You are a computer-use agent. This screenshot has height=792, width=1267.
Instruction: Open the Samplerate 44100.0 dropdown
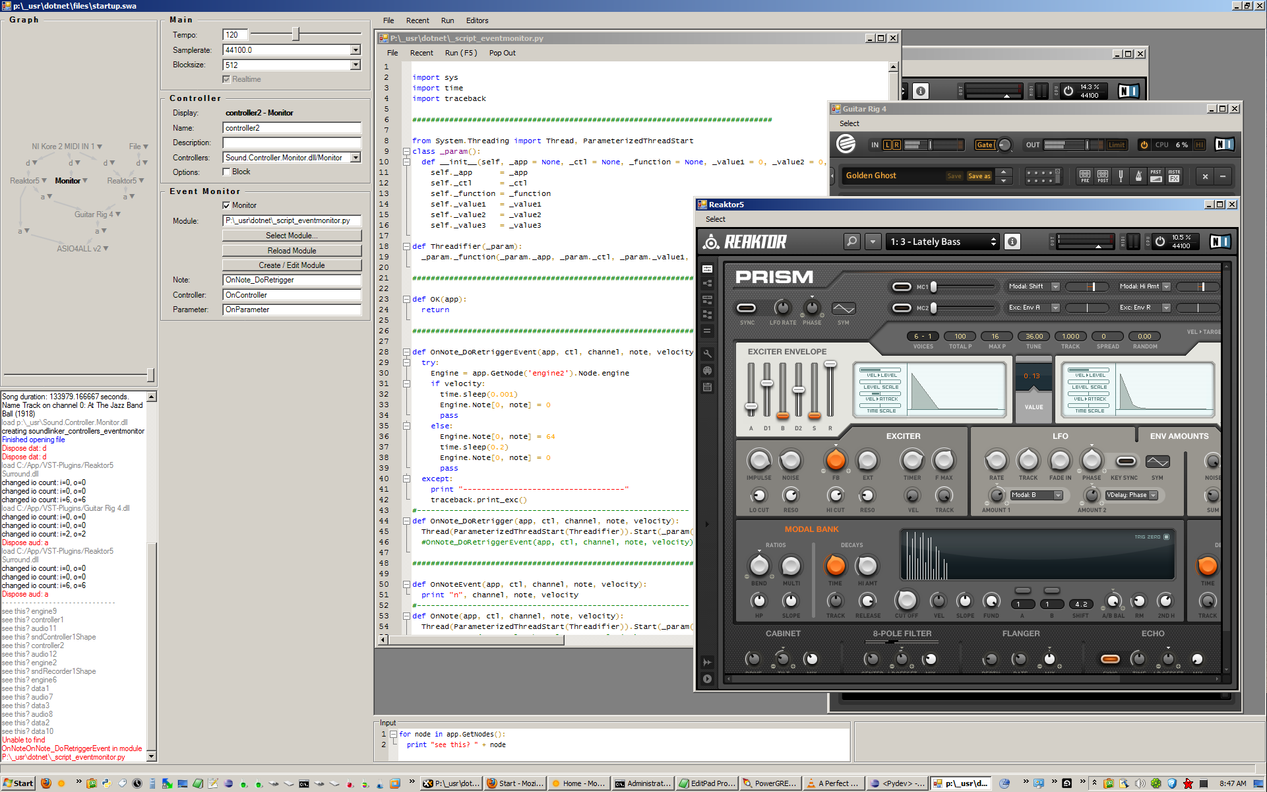(355, 50)
